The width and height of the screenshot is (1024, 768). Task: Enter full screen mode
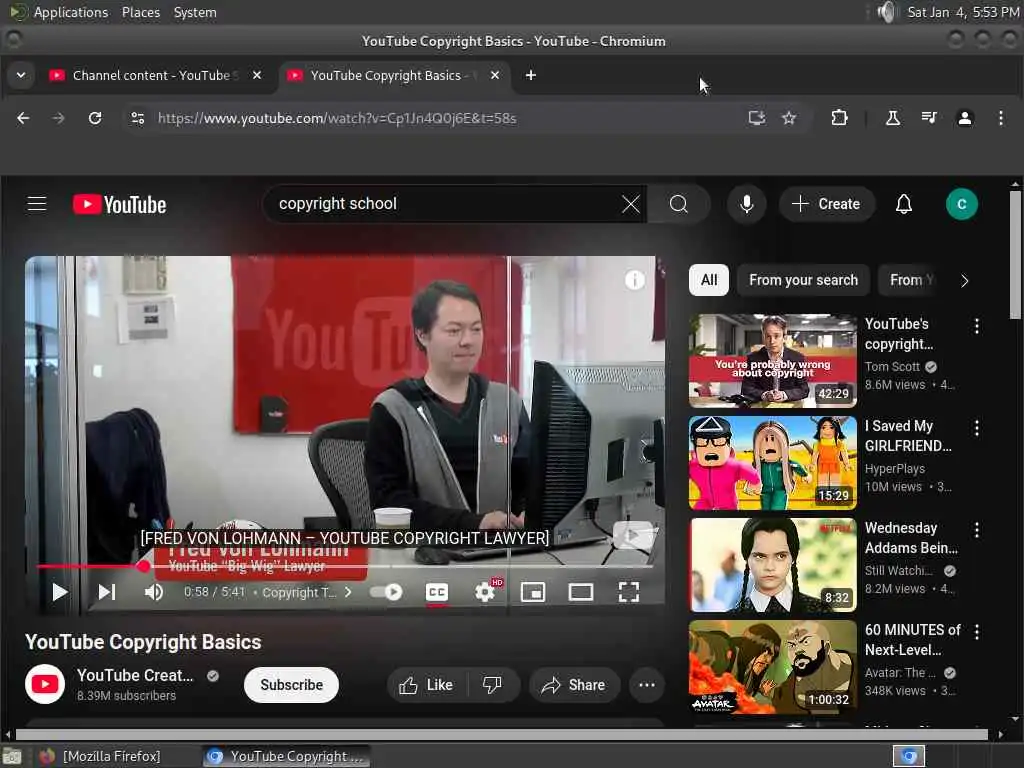[628, 592]
